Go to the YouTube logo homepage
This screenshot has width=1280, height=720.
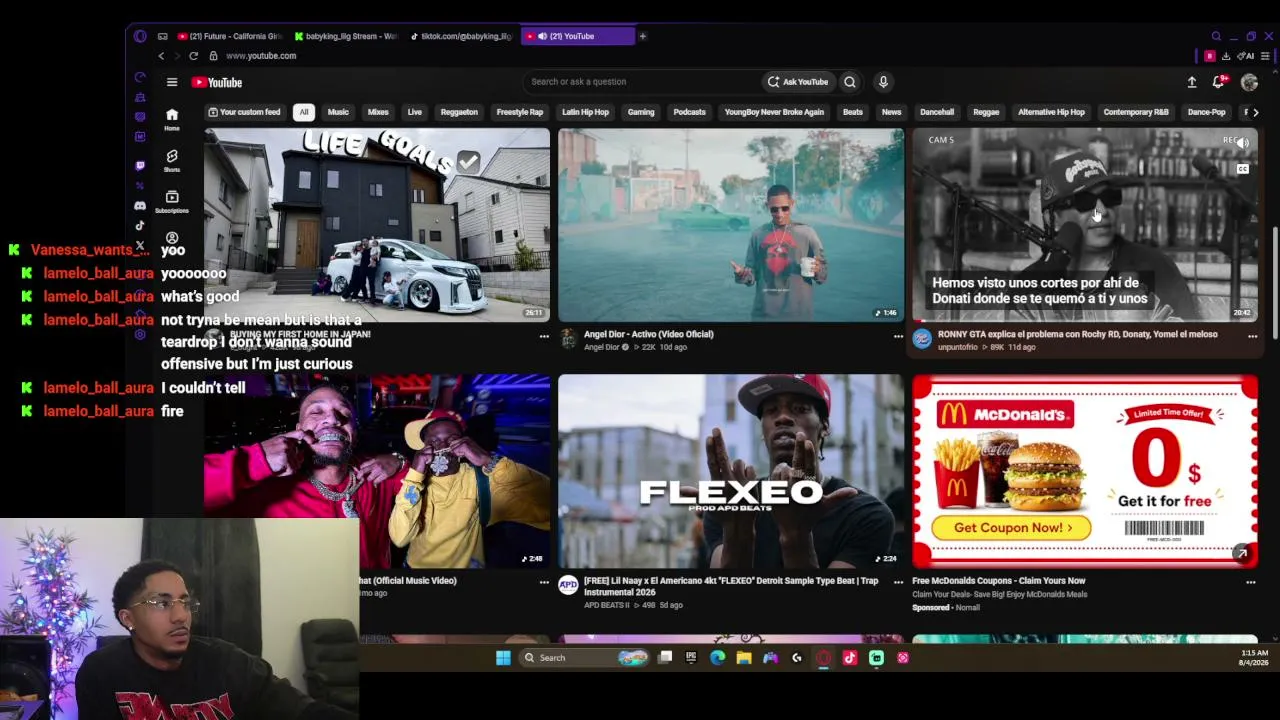pyautogui.click(x=217, y=82)
